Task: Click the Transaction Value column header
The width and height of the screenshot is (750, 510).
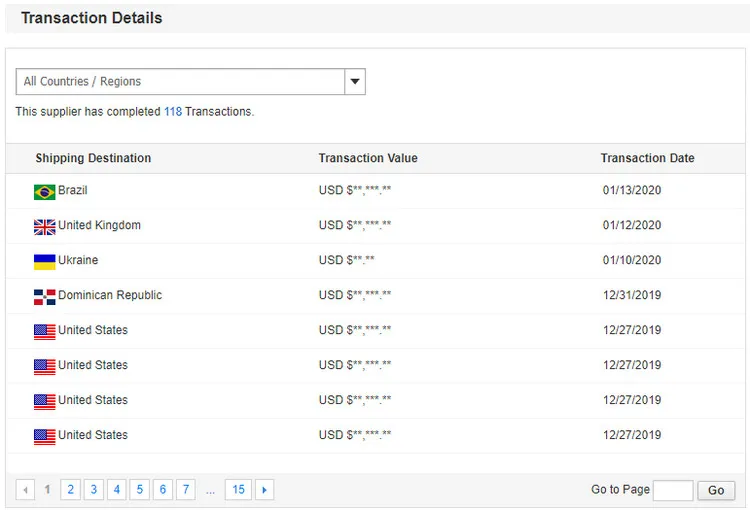Action: (368, 158)
